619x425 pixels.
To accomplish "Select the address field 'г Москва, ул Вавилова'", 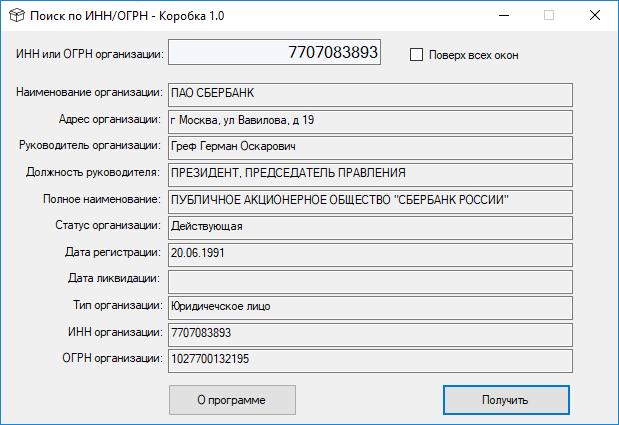I will coord(370,122).
